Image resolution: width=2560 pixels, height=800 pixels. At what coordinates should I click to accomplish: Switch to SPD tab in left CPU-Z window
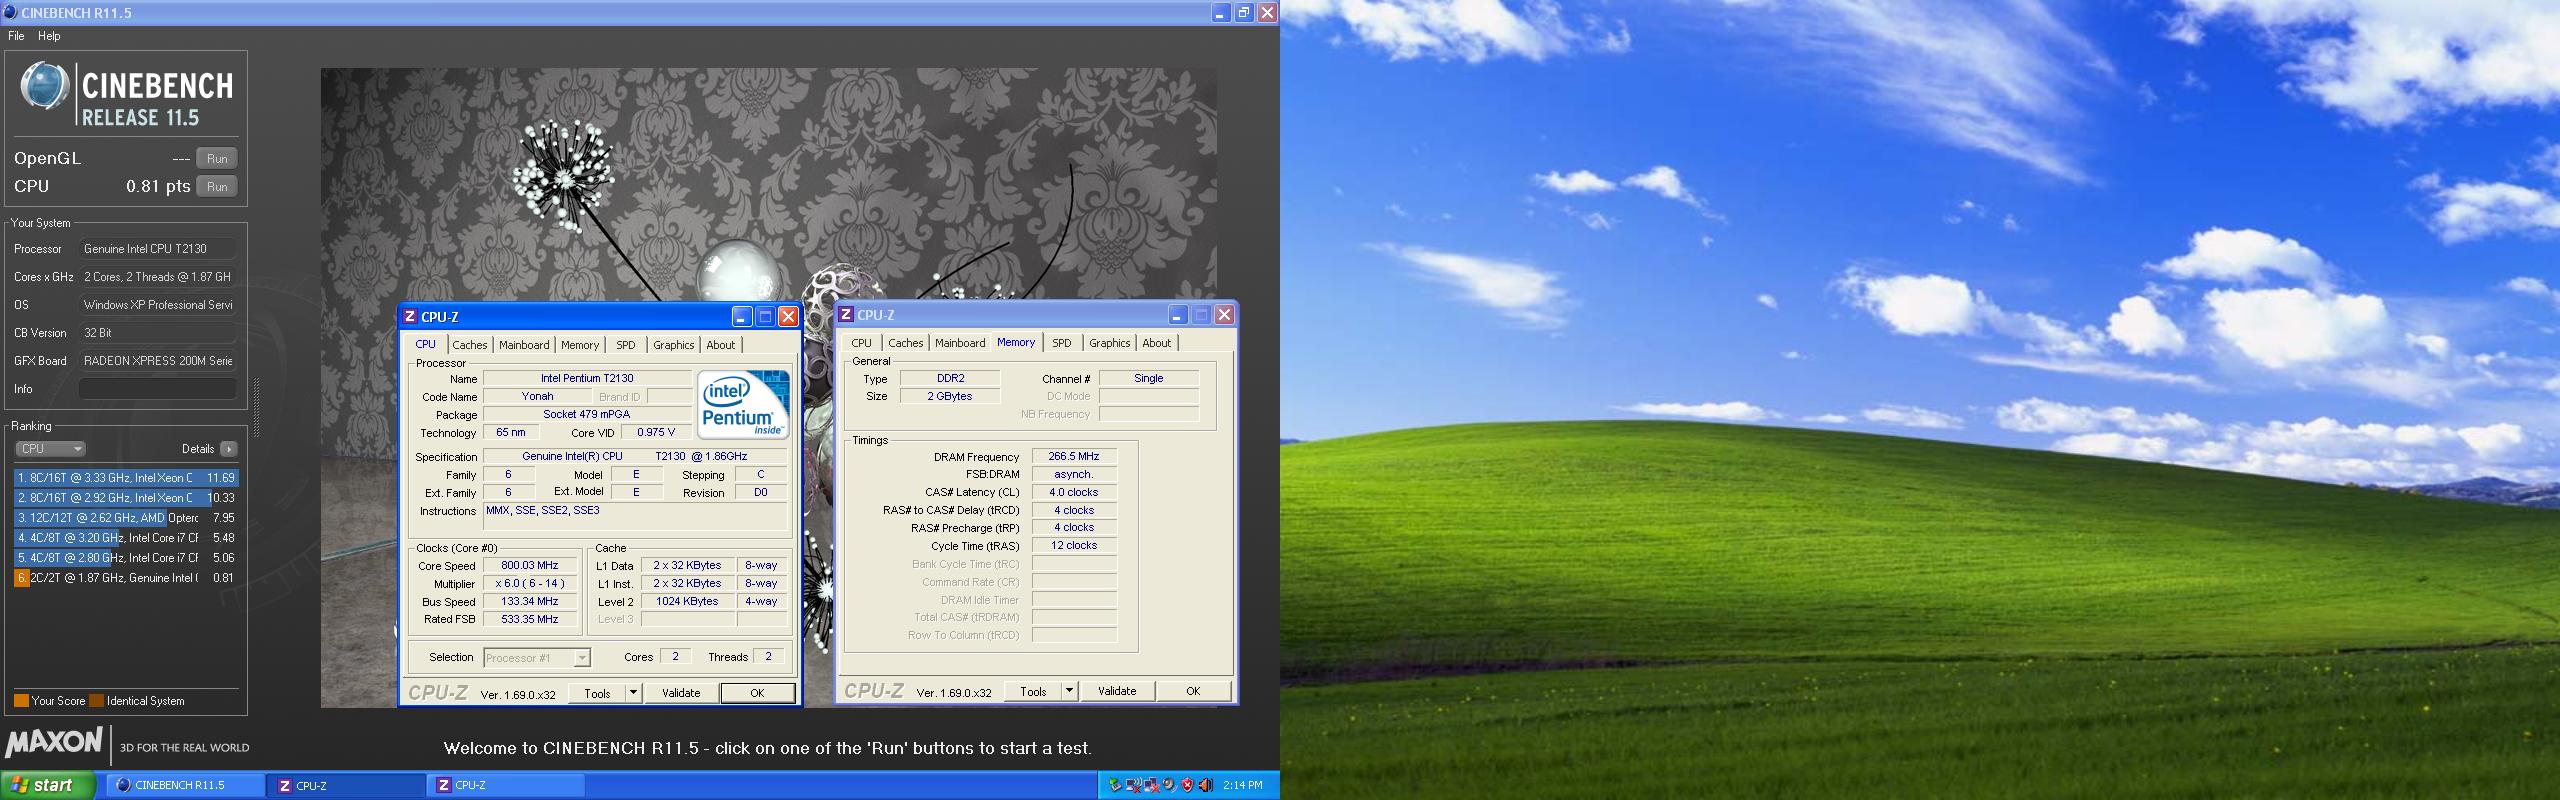626,345
